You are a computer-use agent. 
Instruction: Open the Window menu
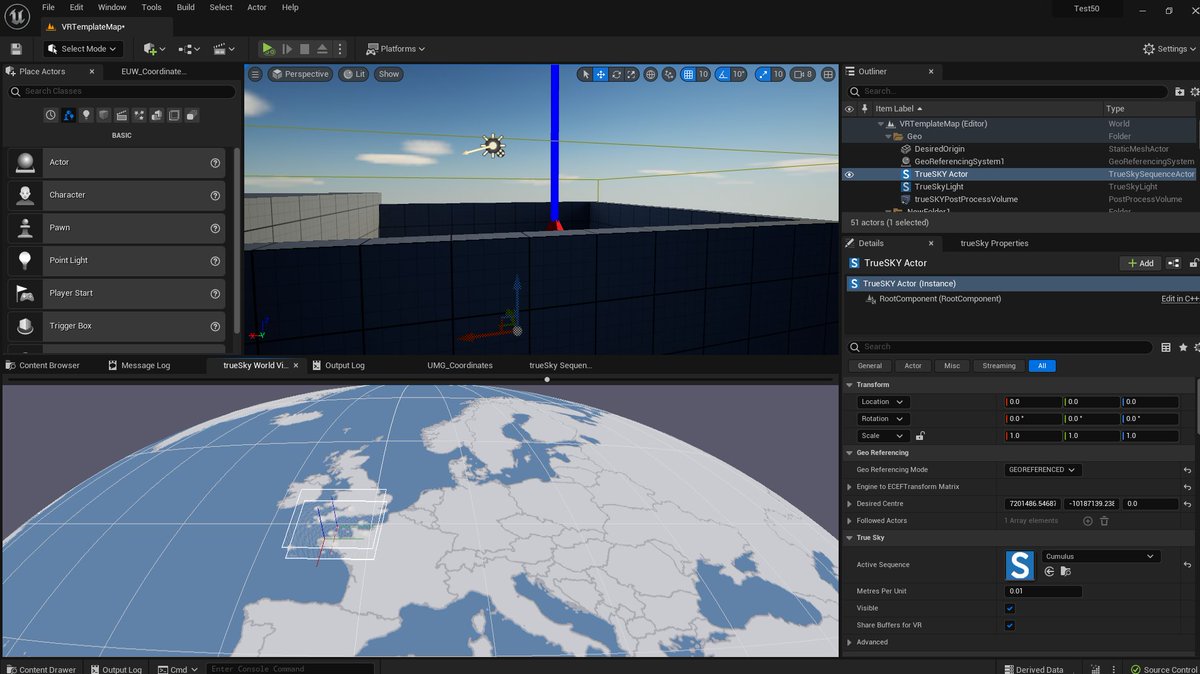click(112, 7)
